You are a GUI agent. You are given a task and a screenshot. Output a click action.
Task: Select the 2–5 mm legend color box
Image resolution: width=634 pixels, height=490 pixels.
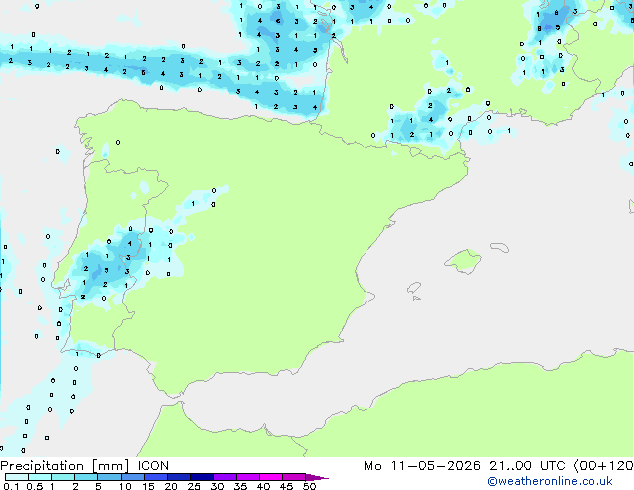pos(86,477)
